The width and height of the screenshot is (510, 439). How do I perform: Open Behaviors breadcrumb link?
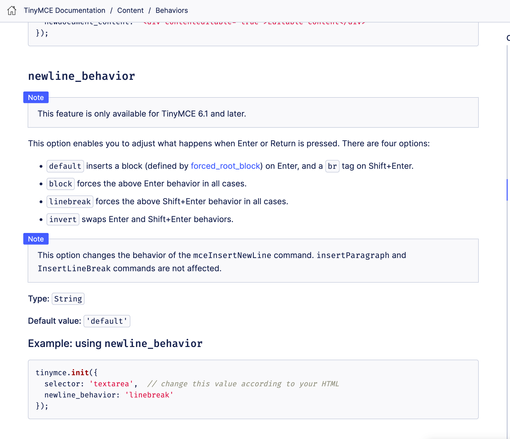coord(172,11)
